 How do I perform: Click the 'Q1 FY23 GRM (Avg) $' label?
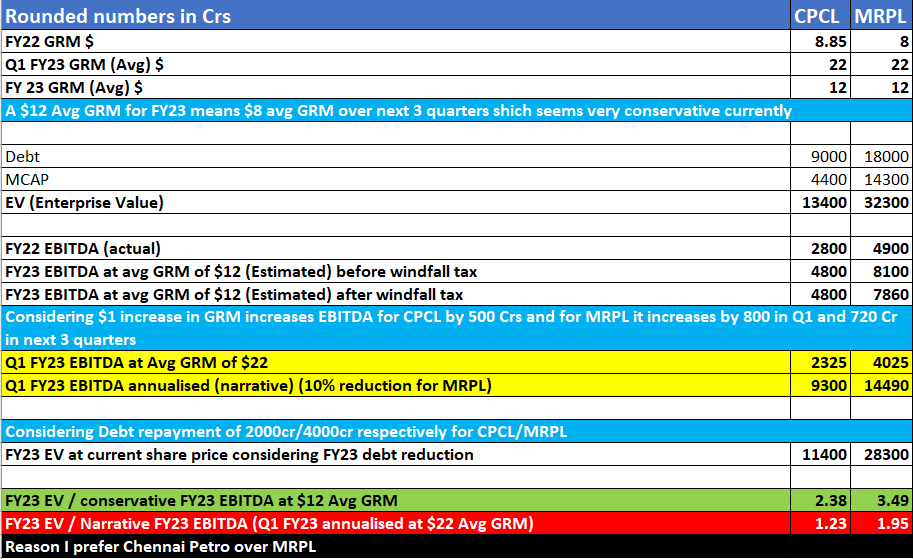pyautogui.click(x=396, y=64)
